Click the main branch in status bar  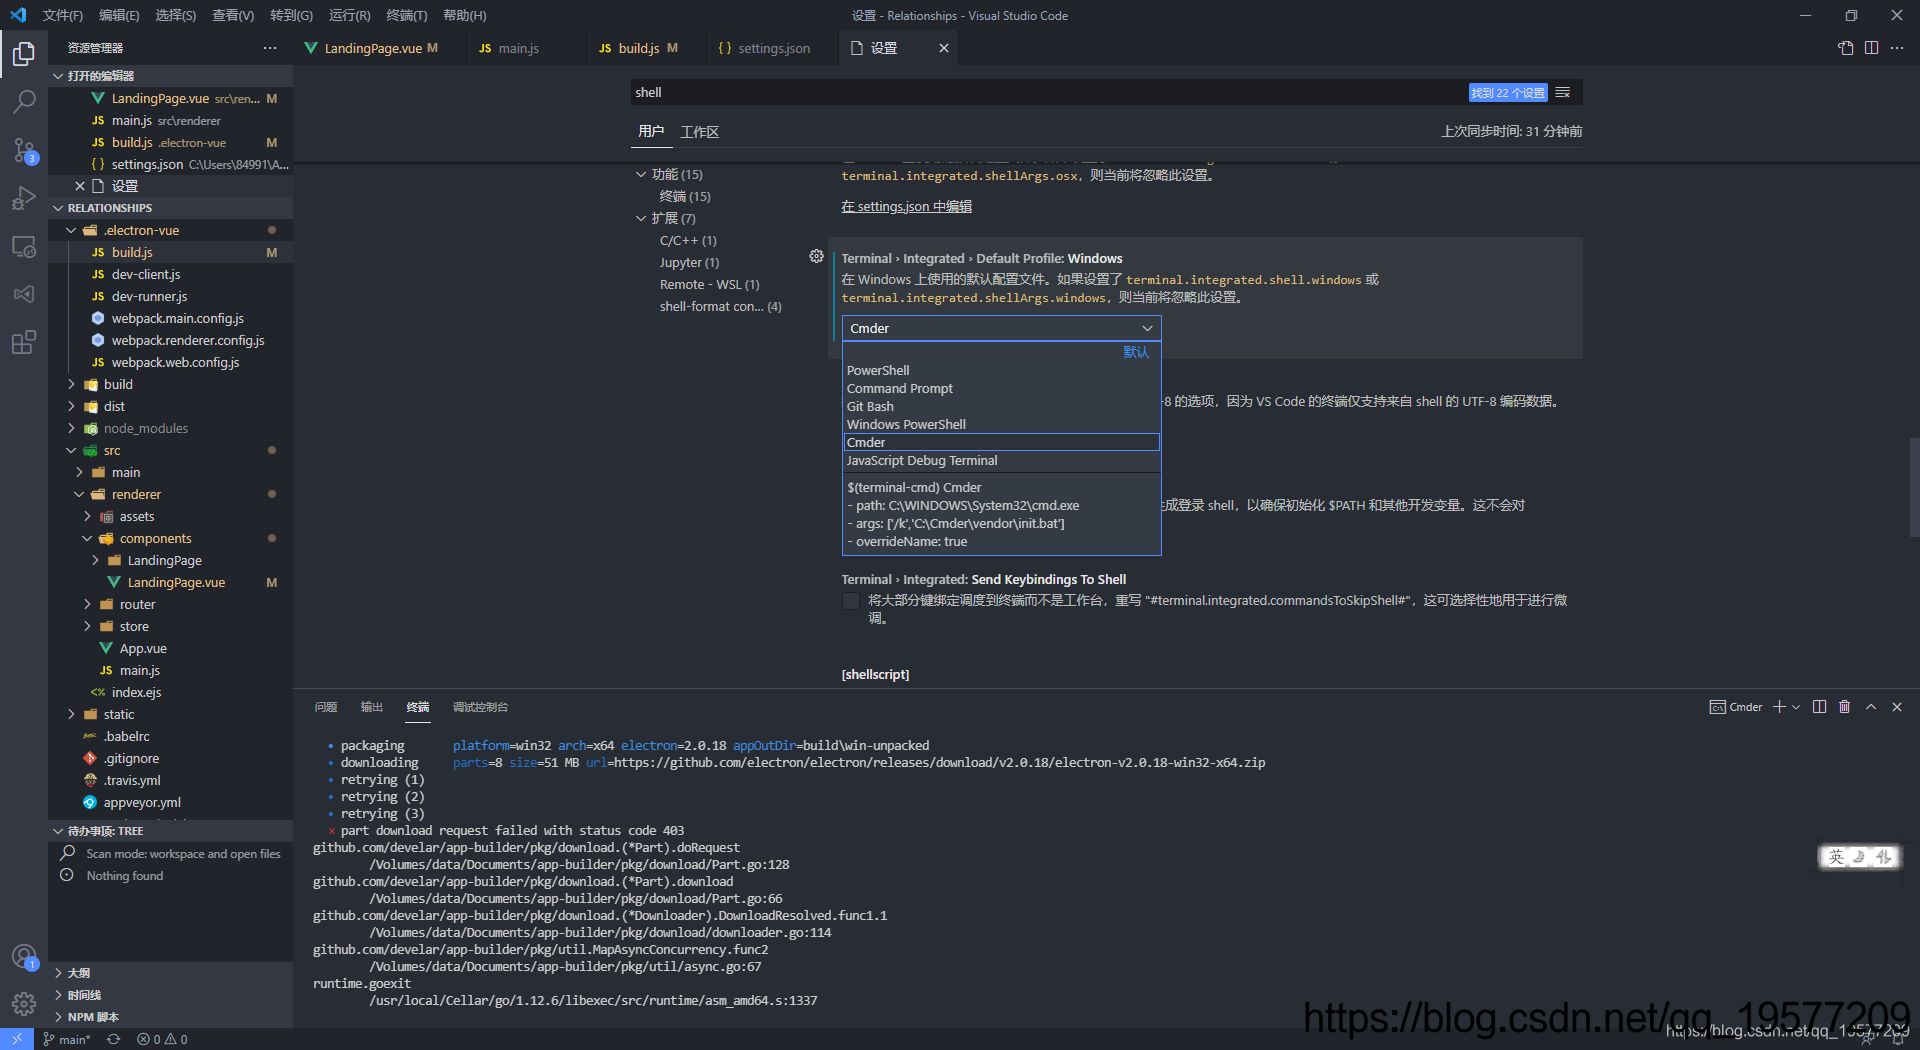66,1039
